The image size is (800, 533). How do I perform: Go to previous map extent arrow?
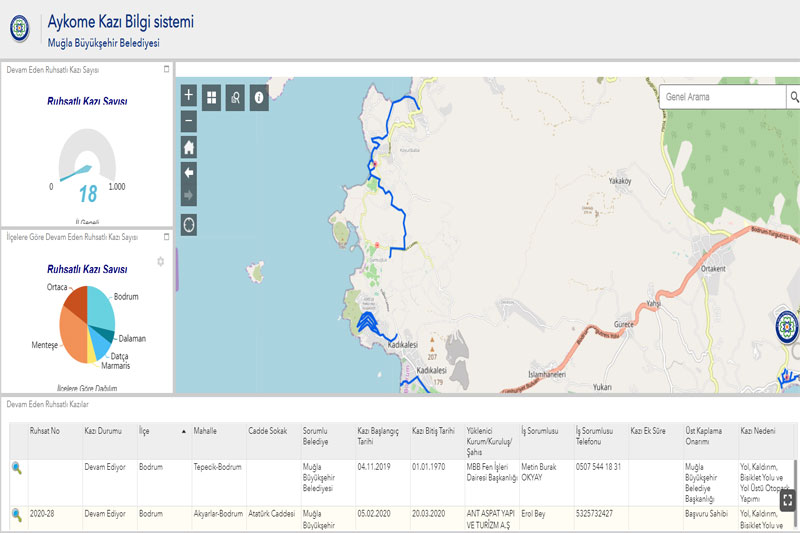click(189, 172)
